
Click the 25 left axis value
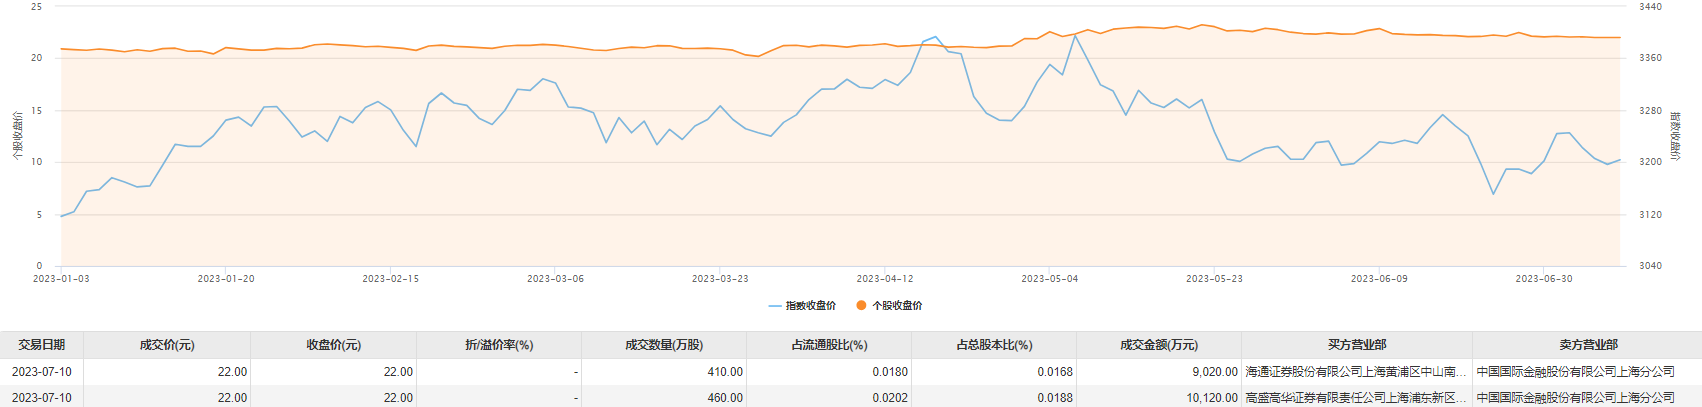tap(37, 7)
